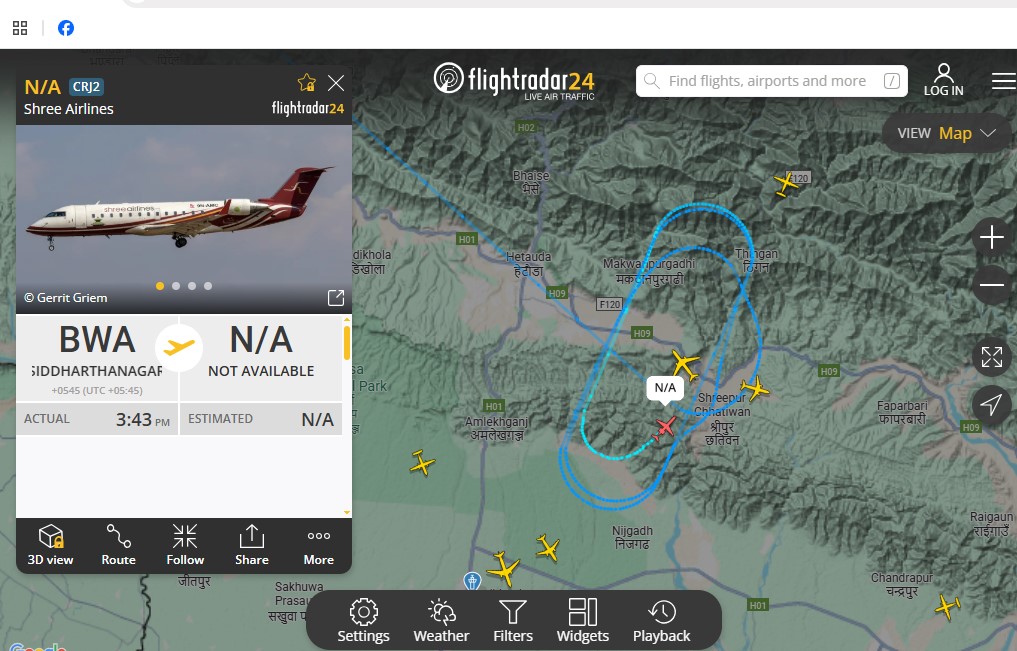This screenshot has width=1017, height=651.
Task: Open the More options menu
Action: coord(318,545)
